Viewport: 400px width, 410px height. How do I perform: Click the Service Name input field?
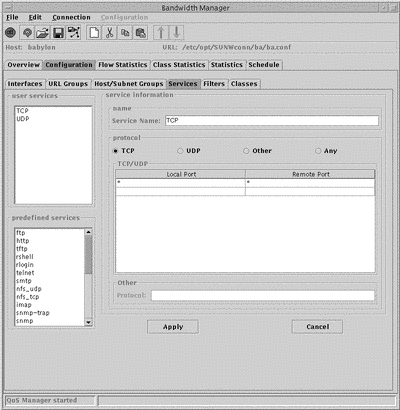tap(272, 121)
